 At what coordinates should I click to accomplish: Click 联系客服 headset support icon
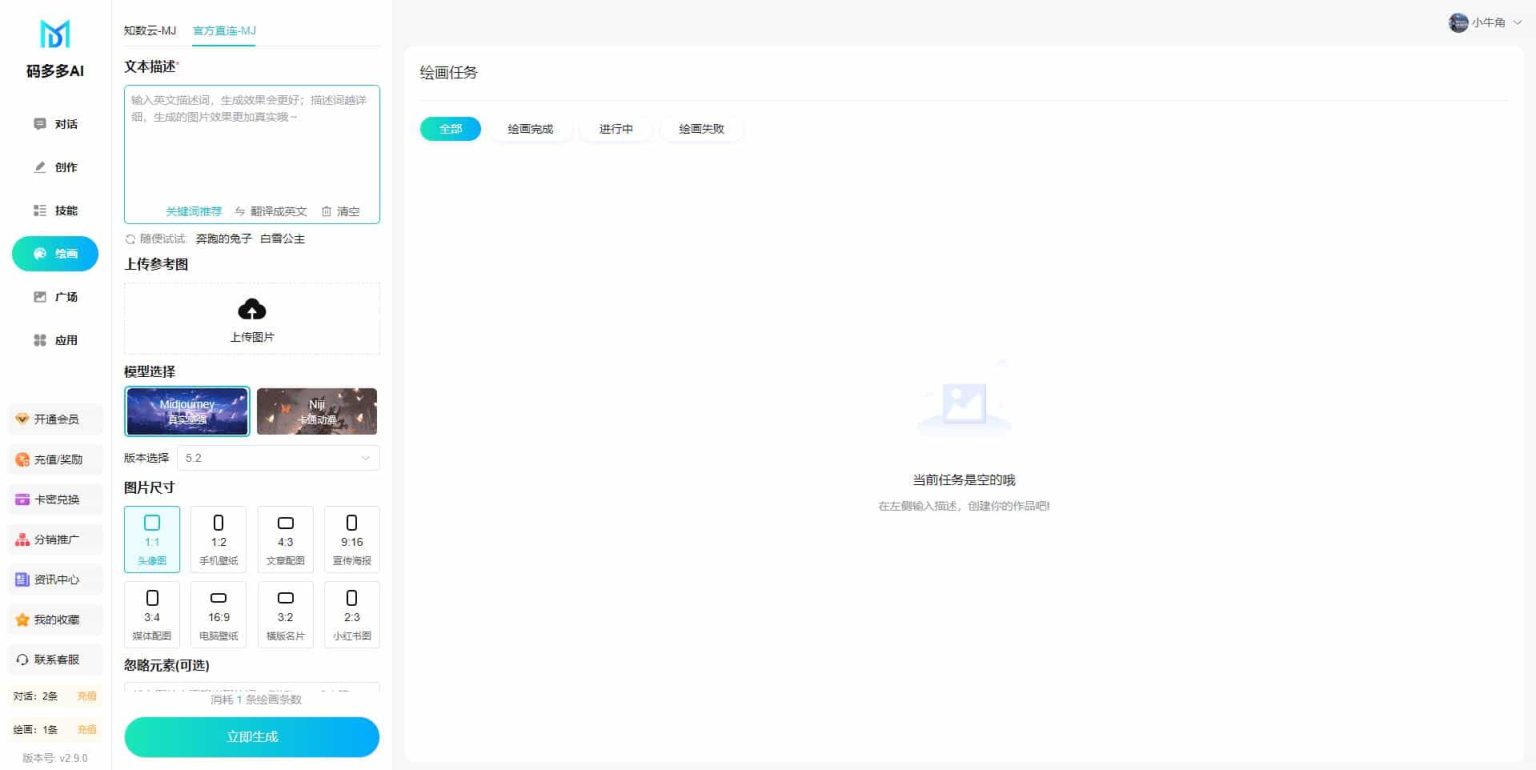click(22, 660)
